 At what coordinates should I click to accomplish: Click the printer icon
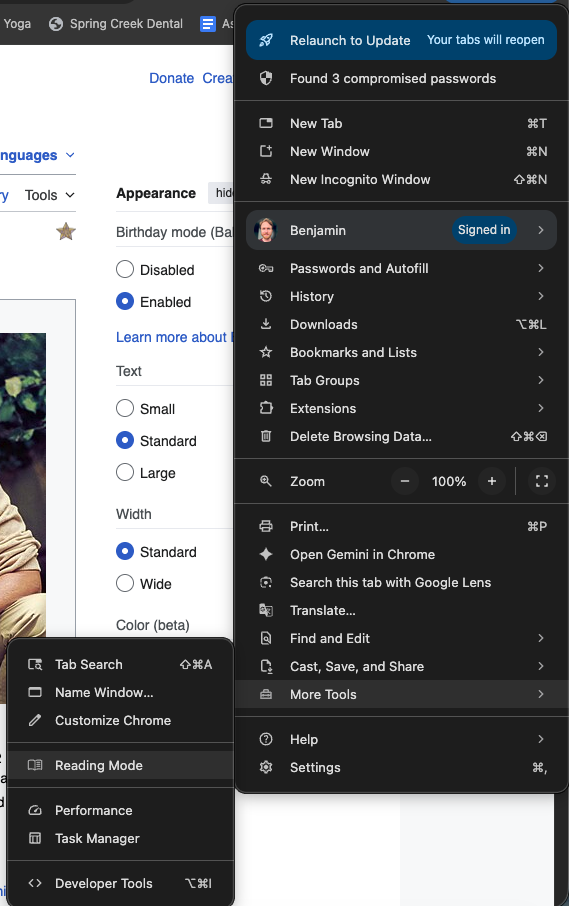pyautogui.click(x=266, y=526)
